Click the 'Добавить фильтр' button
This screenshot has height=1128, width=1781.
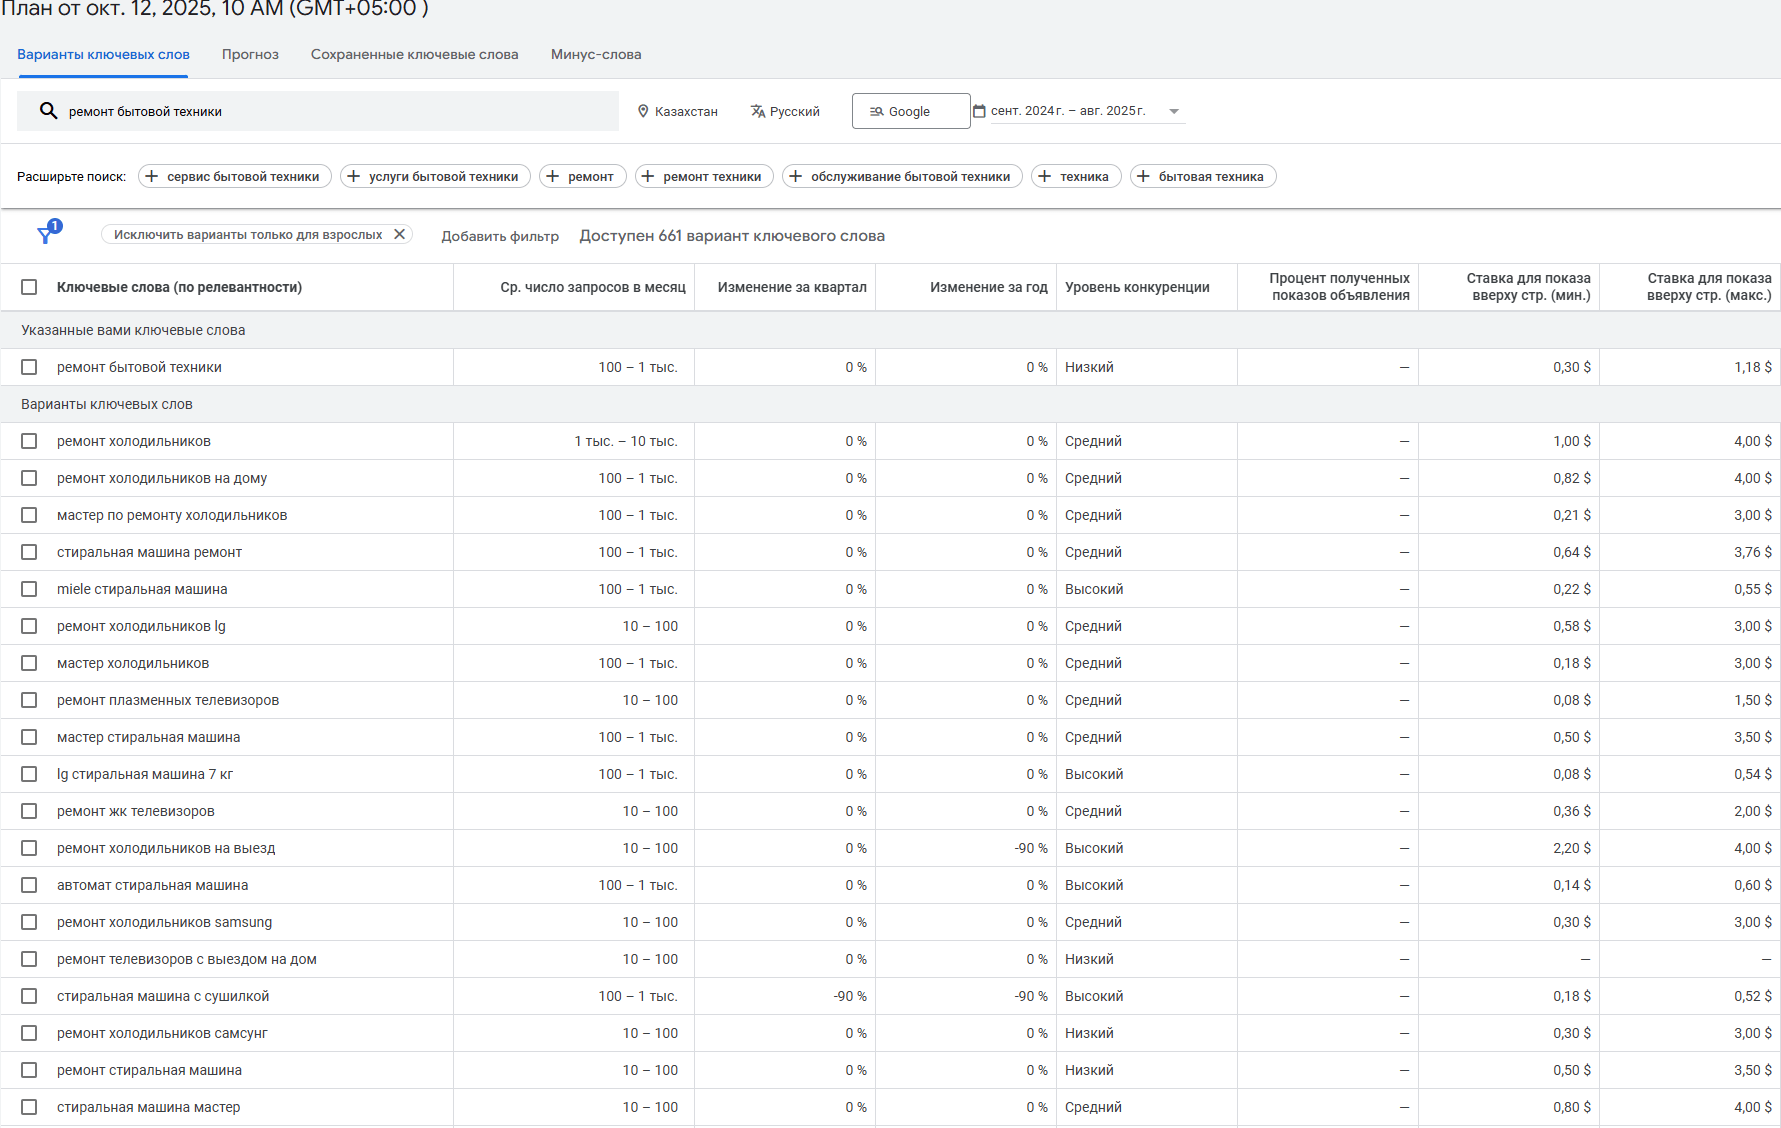[x=500, y=236]
